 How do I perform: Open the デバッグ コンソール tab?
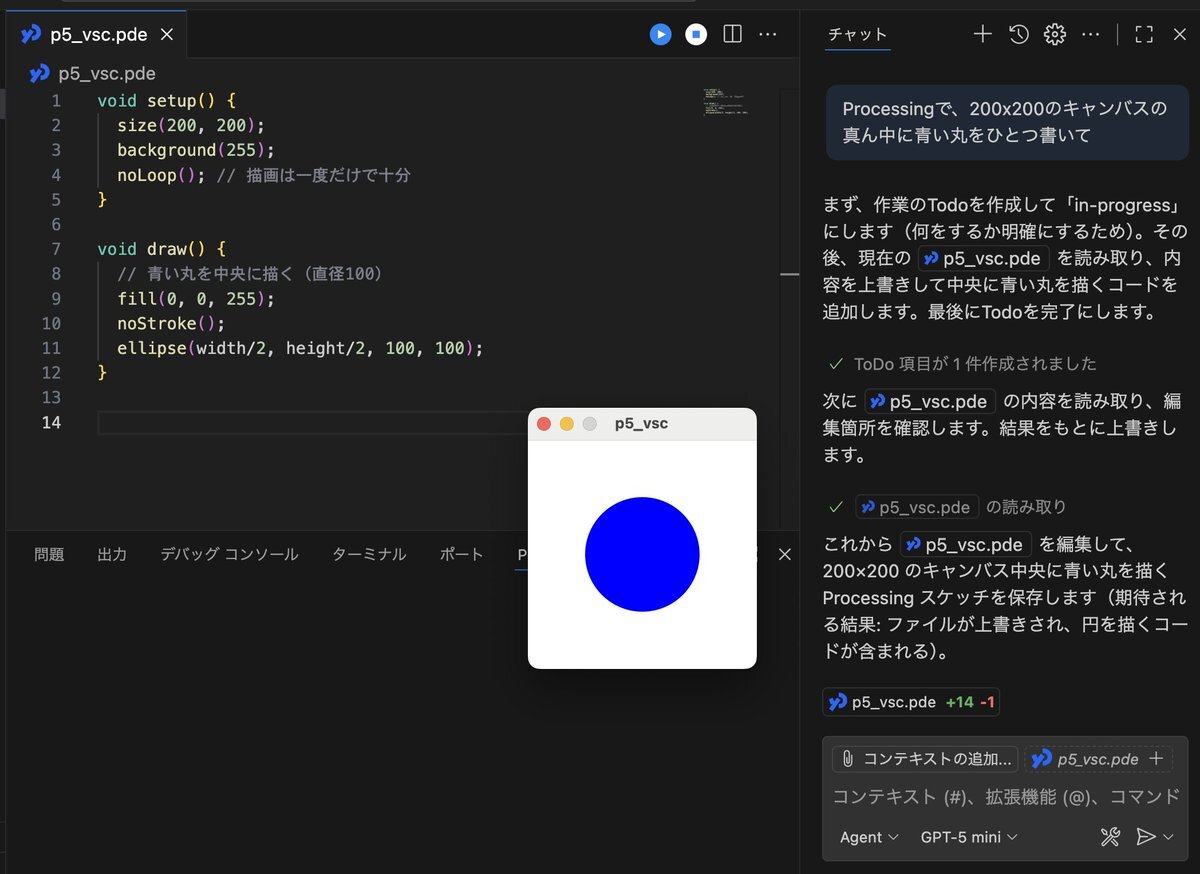229,554
